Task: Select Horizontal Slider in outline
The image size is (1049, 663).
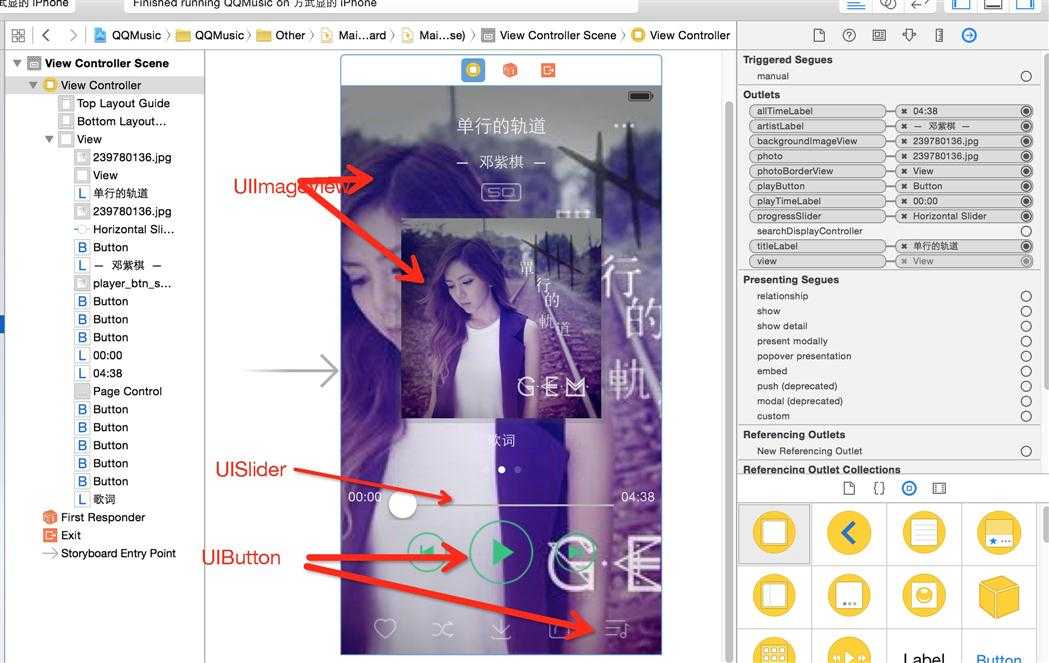Action: pyautogui.click(x=124, y=229)
